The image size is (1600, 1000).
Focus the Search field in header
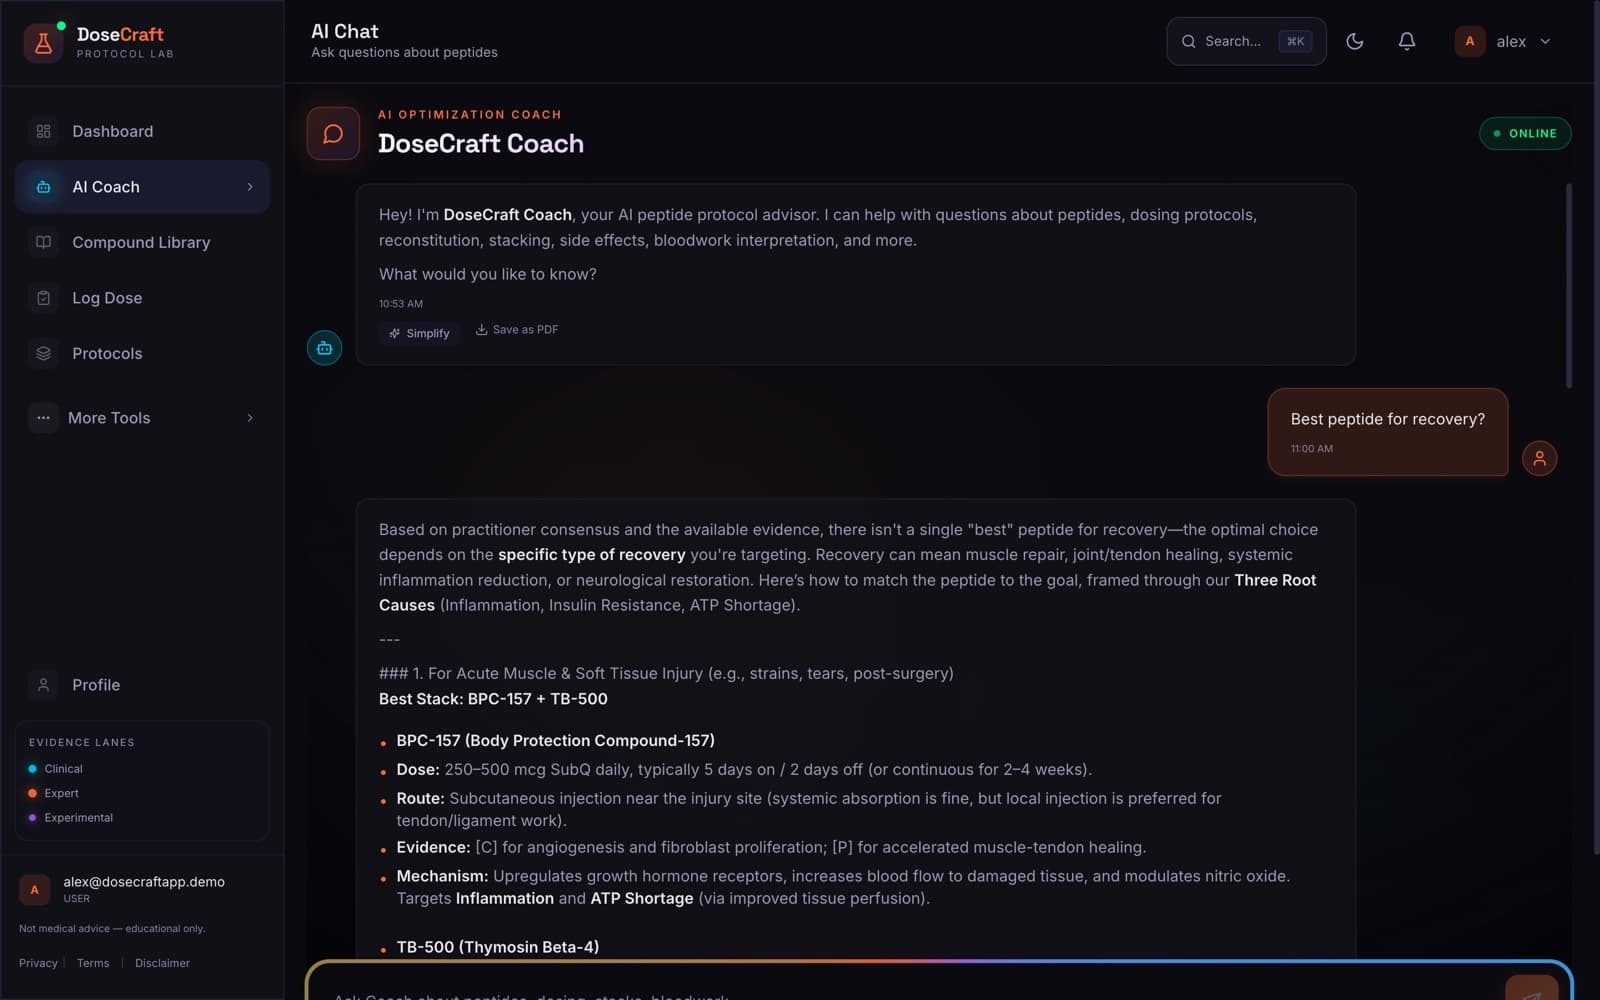click(1246, 41)
